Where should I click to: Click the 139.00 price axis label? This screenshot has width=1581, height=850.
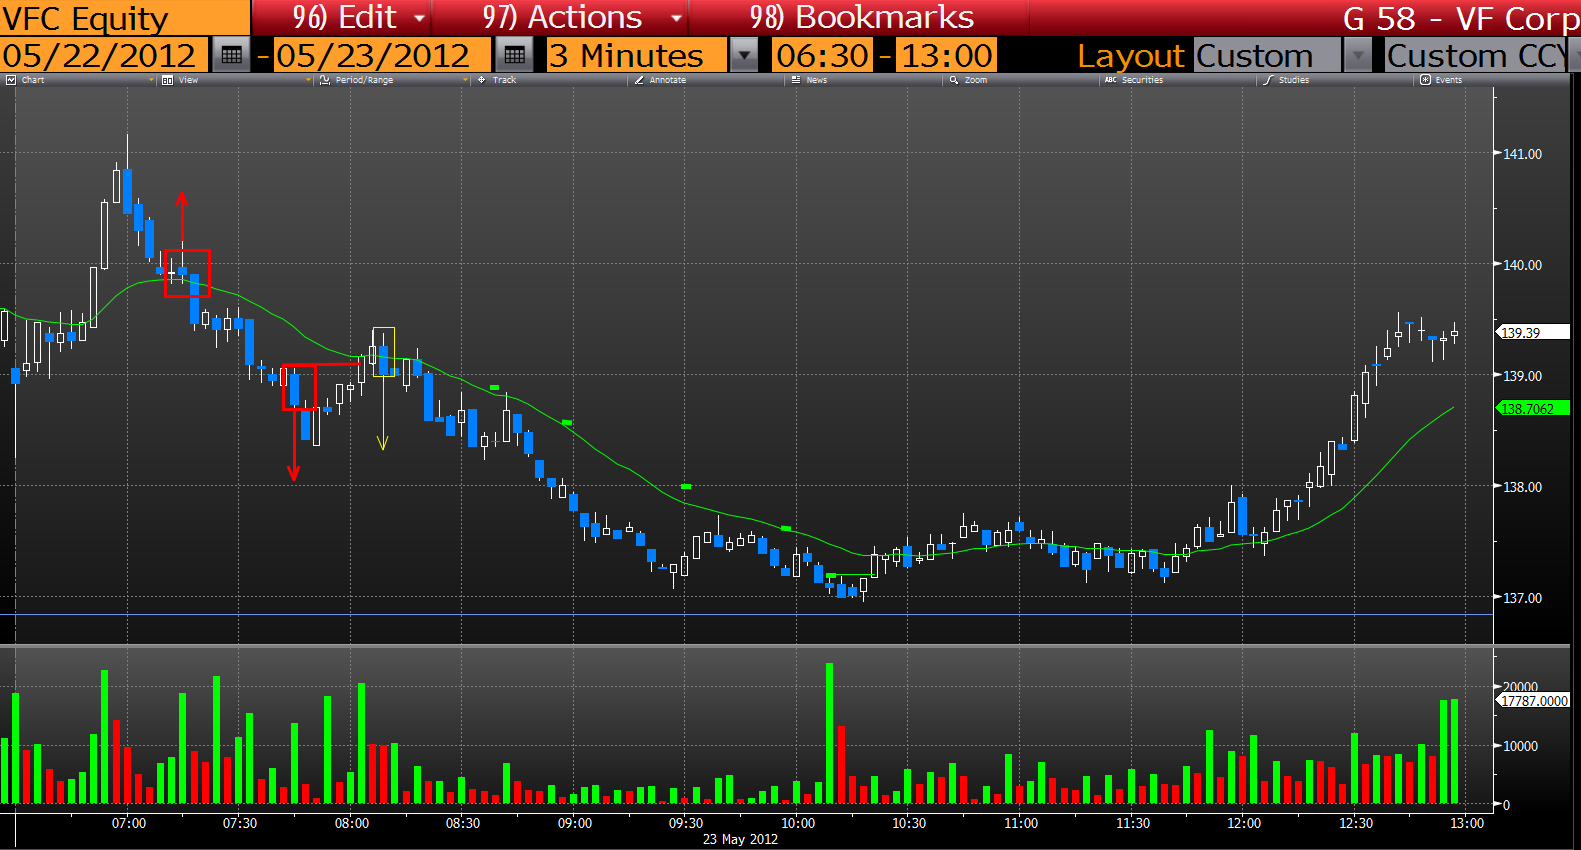(x=1523, y=376)
